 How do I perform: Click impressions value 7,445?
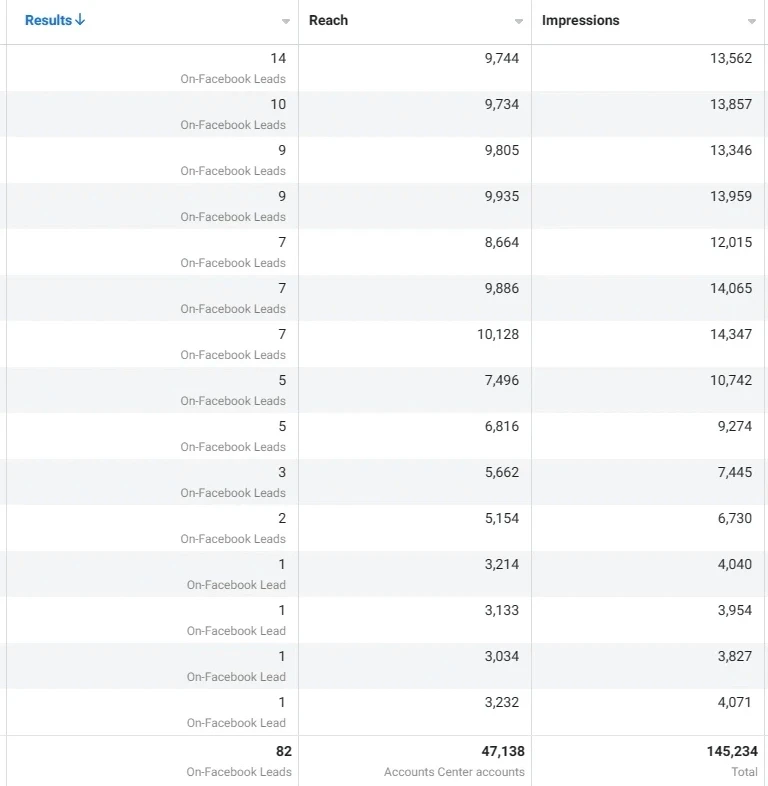735,473
